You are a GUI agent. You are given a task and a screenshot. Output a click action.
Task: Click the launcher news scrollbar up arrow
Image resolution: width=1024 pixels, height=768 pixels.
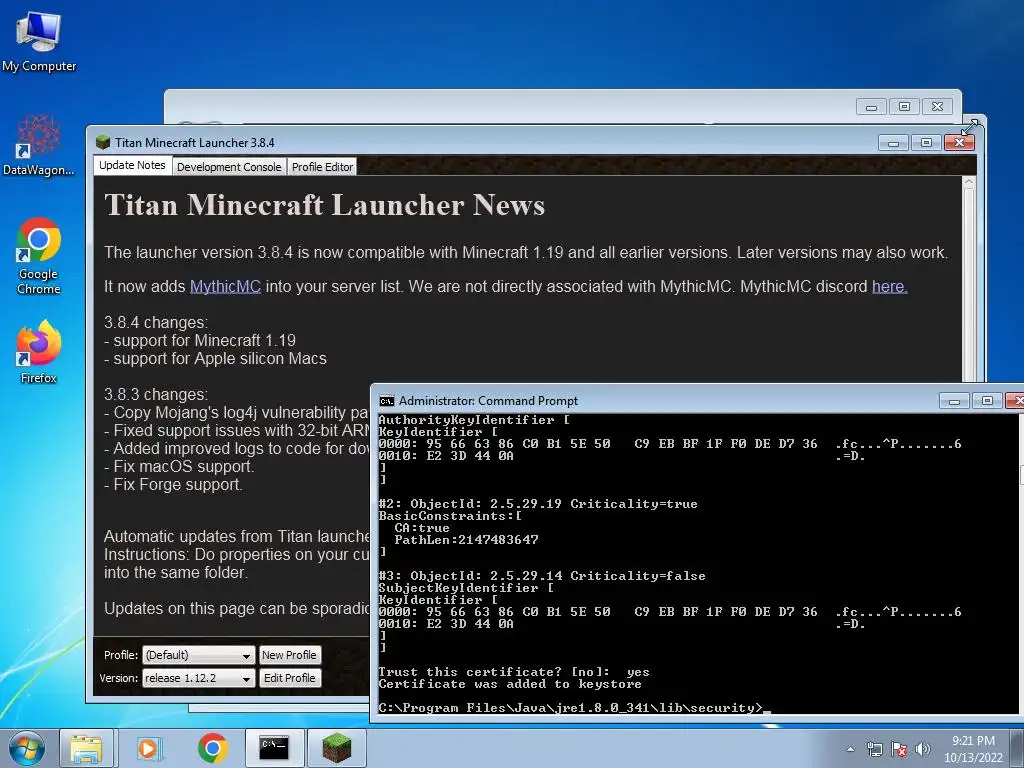pos(969,182)
